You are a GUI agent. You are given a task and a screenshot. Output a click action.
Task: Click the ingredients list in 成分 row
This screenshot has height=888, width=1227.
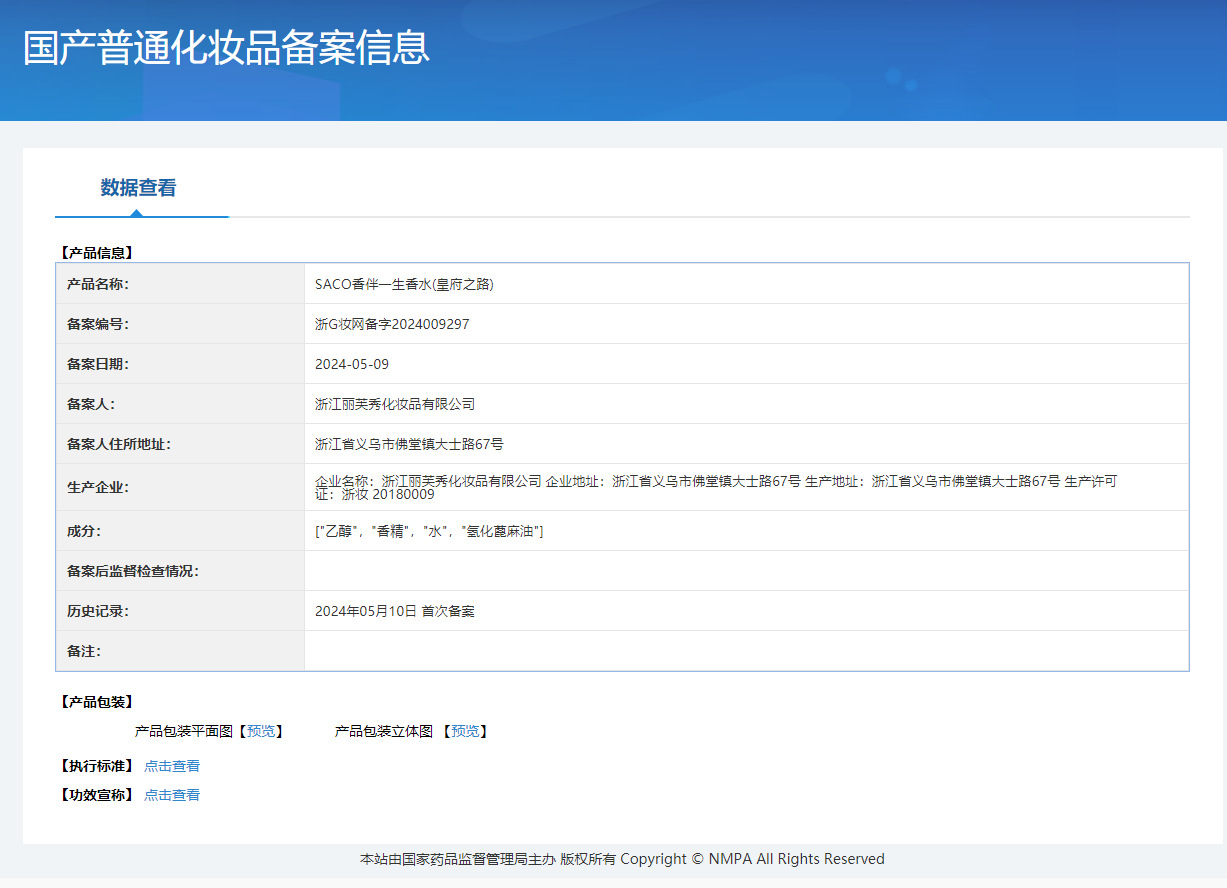(429, 531)
